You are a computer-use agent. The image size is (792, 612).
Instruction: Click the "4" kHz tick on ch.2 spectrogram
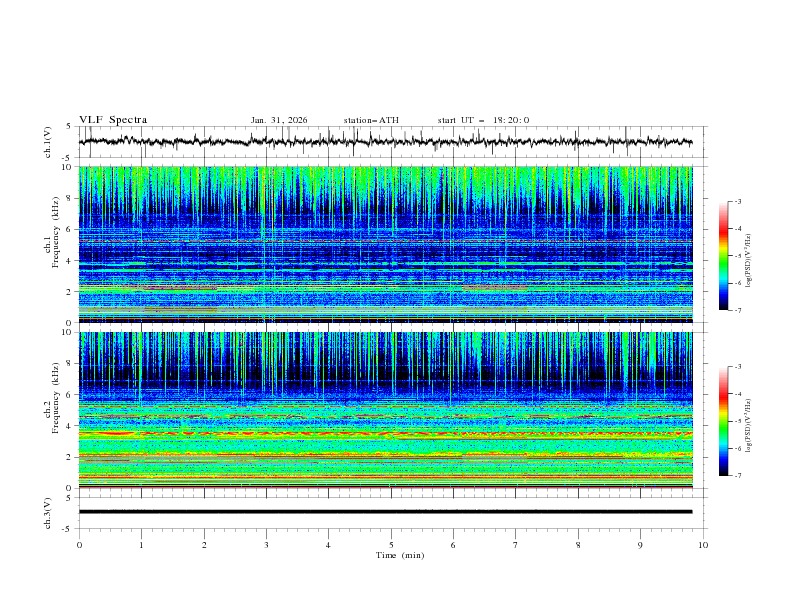tap(69, 426)
